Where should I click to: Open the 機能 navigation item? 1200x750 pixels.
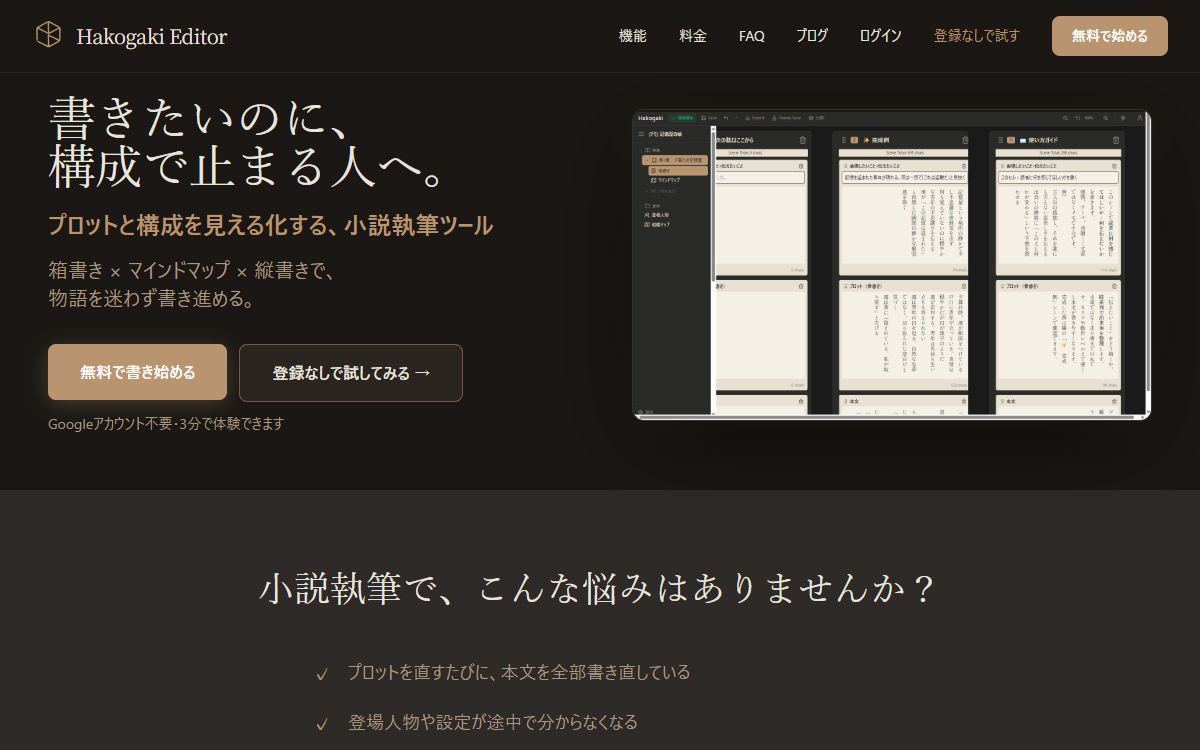632,36
